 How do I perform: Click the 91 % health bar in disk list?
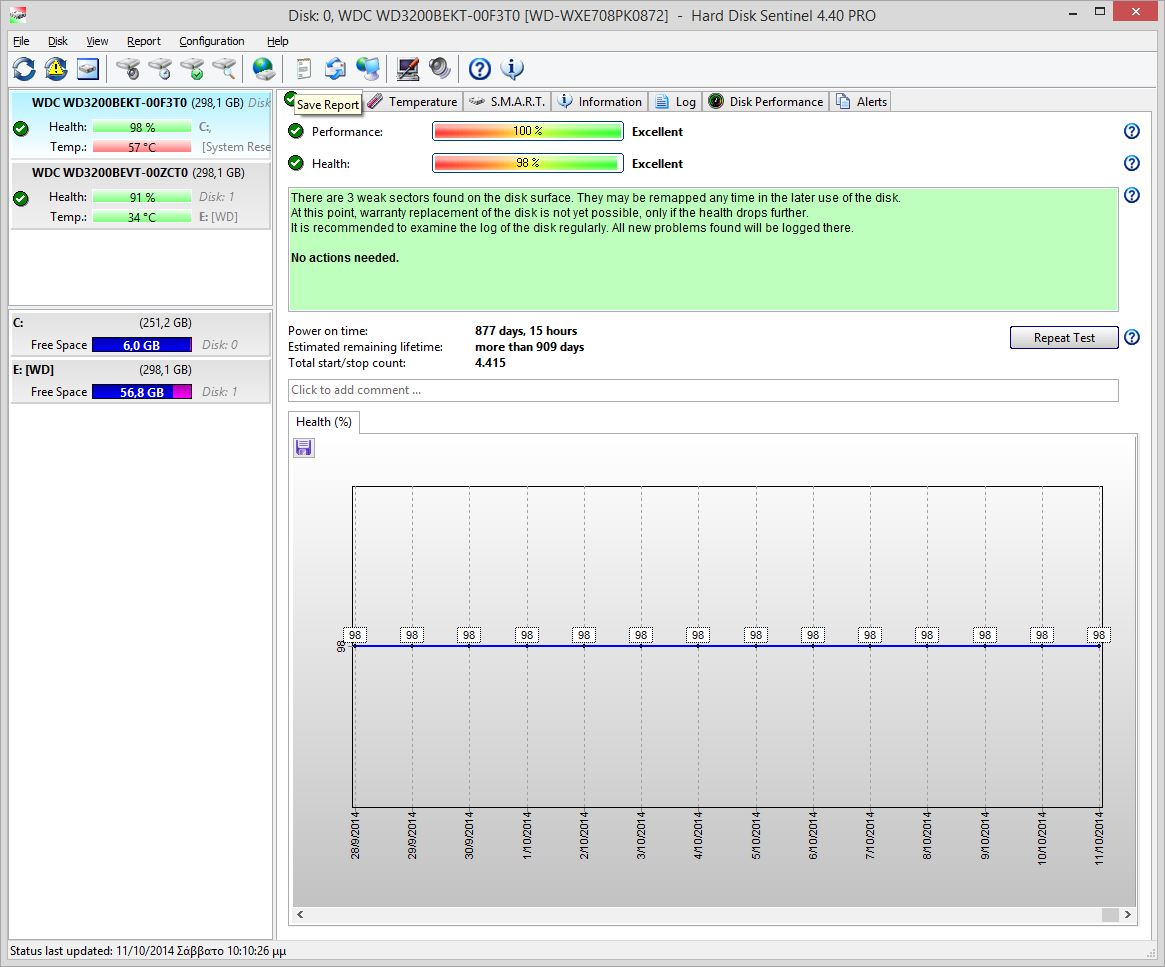click(x=142, y=197)
